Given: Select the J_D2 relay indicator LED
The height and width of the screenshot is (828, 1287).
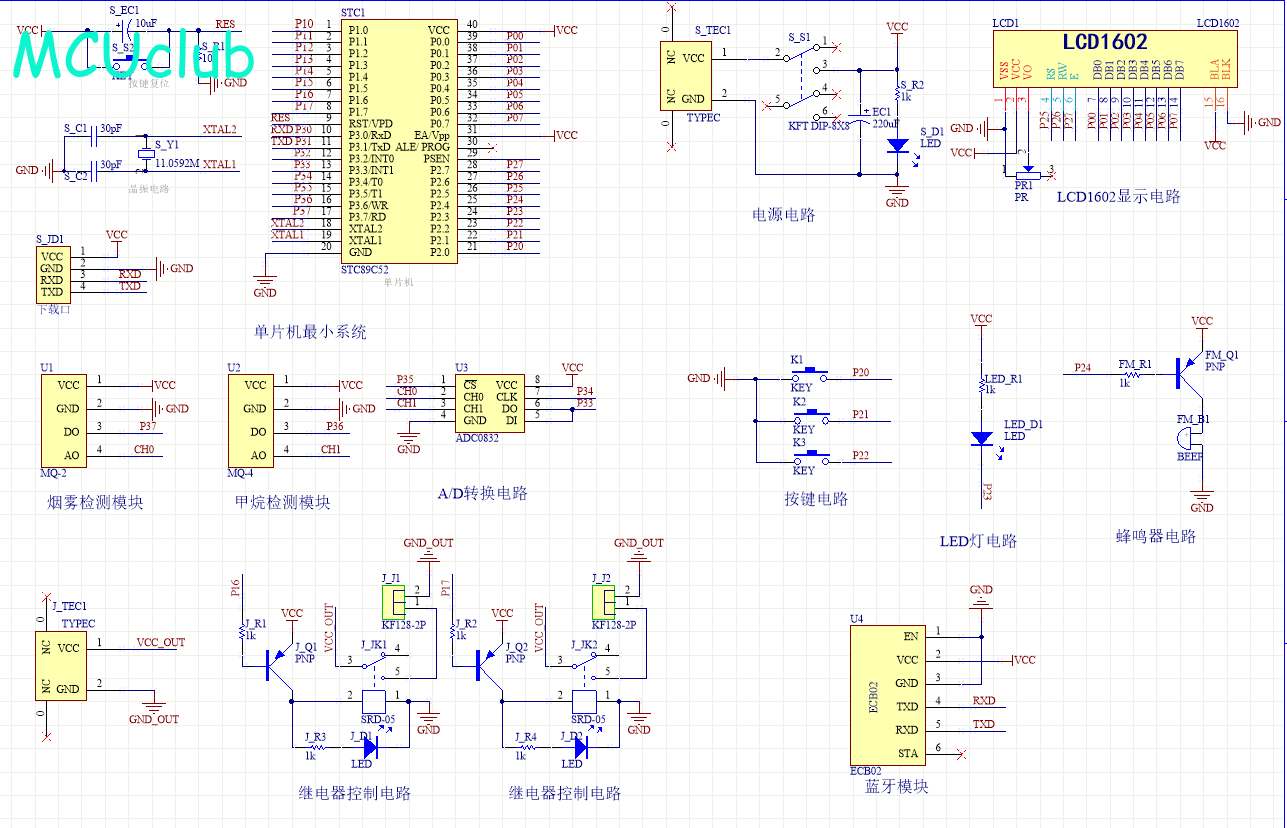Looking at the screenshot, I should pos(577,746).
